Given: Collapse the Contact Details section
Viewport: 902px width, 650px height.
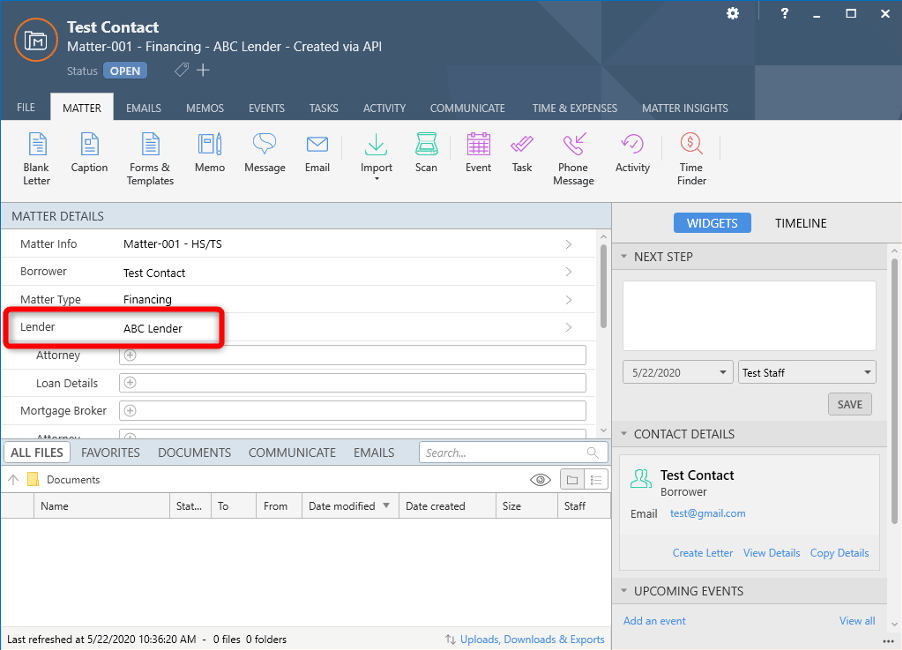Looking at the screenshot, I should pos(624,434).
